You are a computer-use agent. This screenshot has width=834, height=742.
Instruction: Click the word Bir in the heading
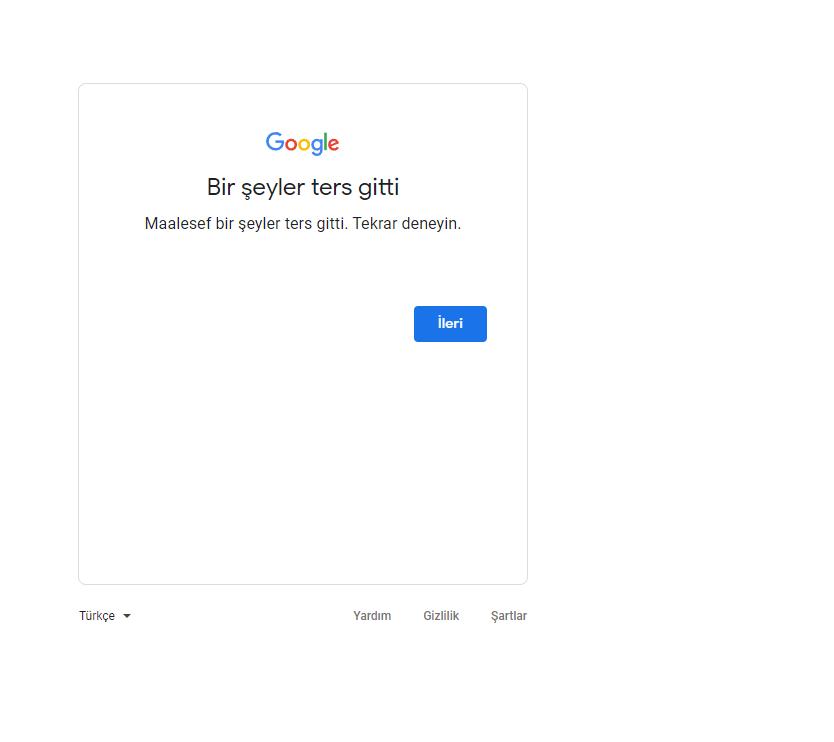click(x=221, y=187)
